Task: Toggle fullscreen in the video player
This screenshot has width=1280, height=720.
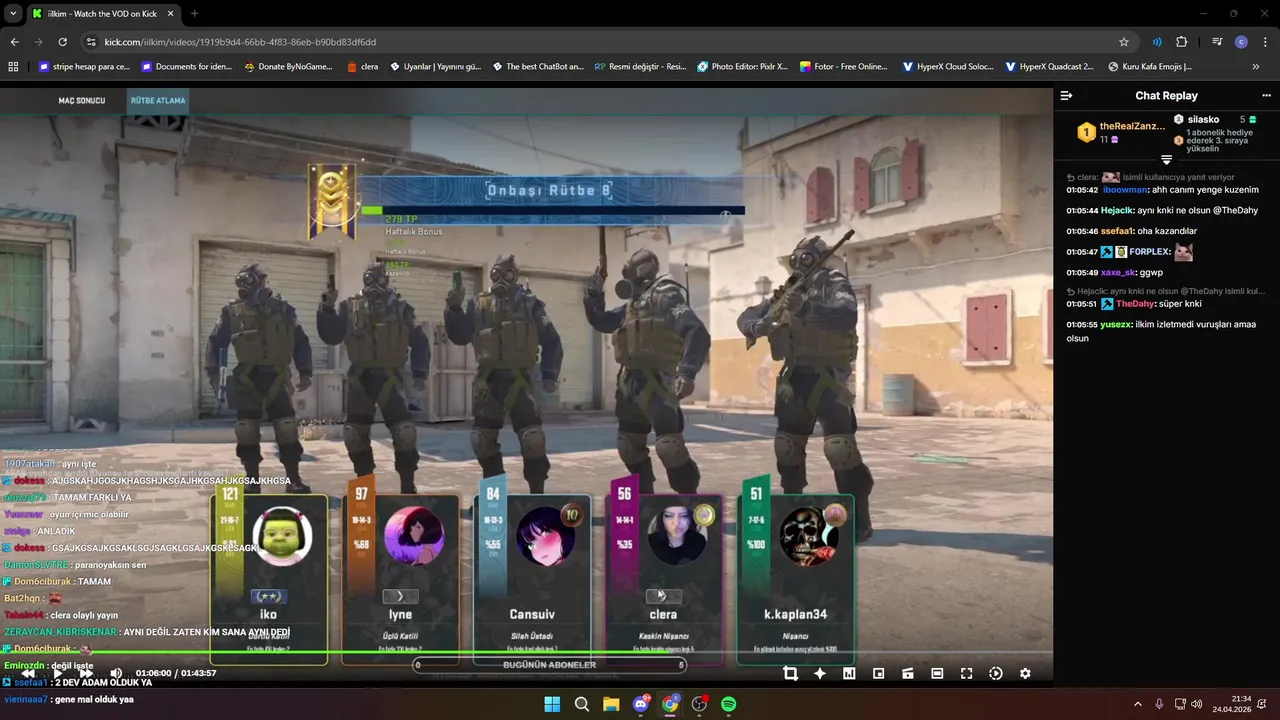Action: 966,674
